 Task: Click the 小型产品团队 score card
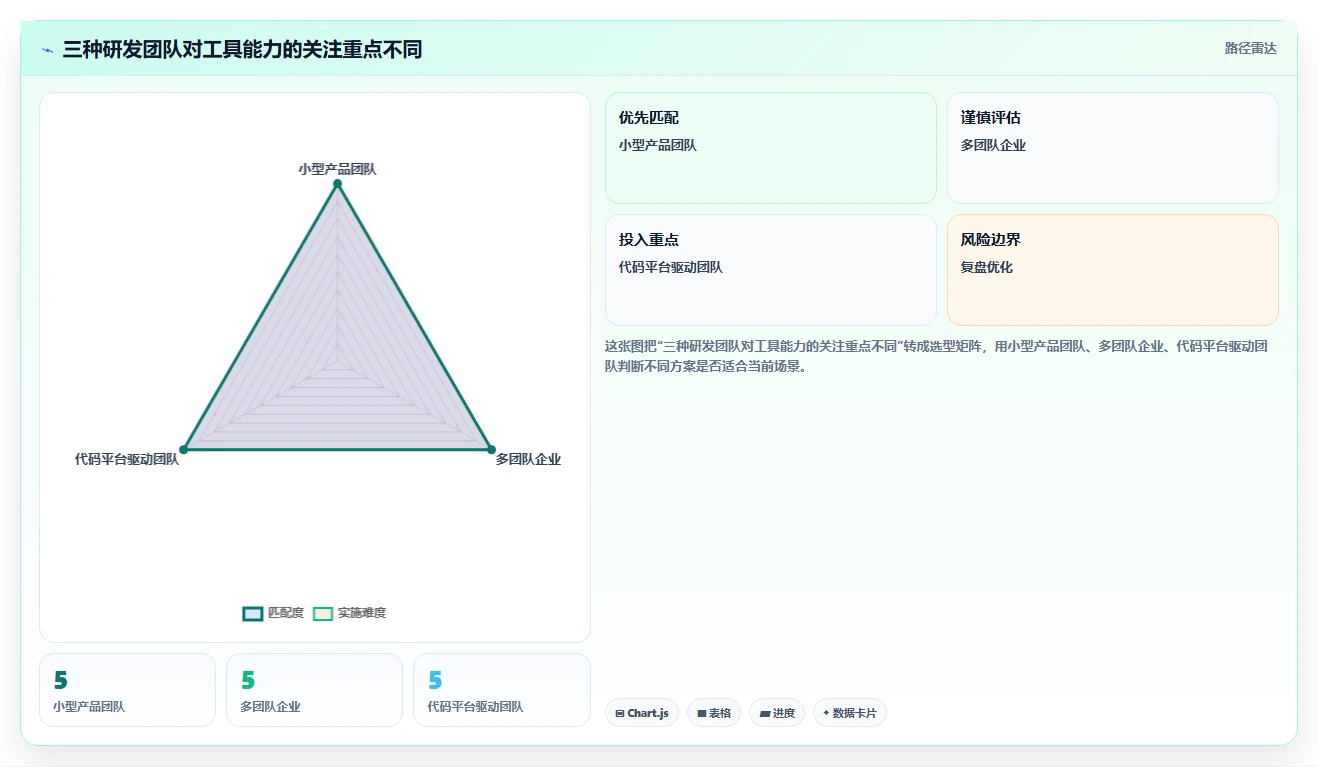127,690
